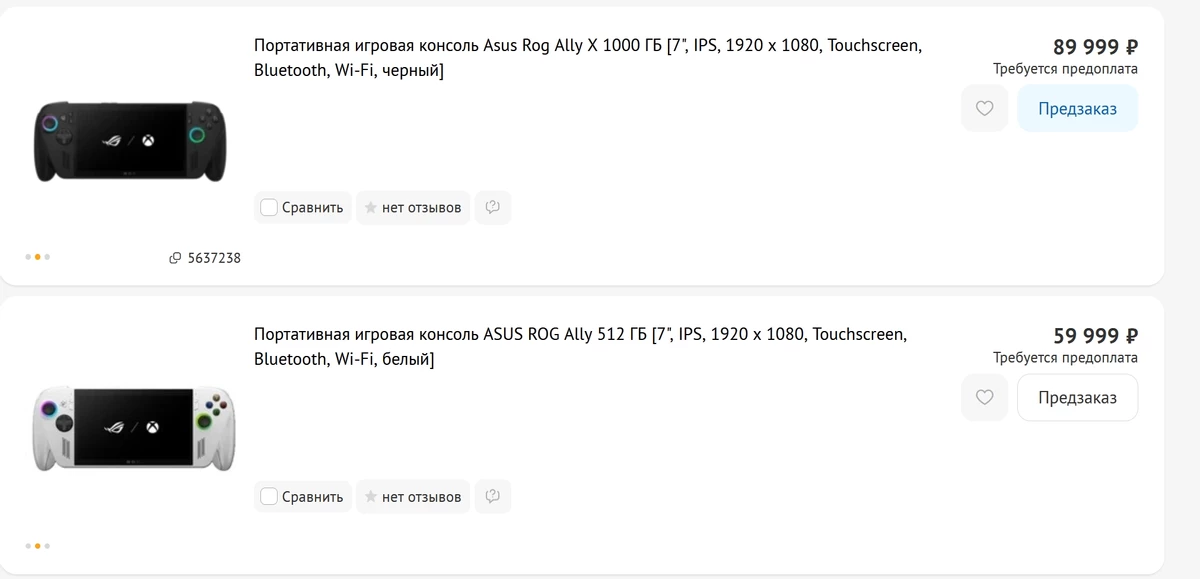Click the speech bubble icon for Ally X 1000 ГБ
The image size is (1200, 579).
coord(492,207)
